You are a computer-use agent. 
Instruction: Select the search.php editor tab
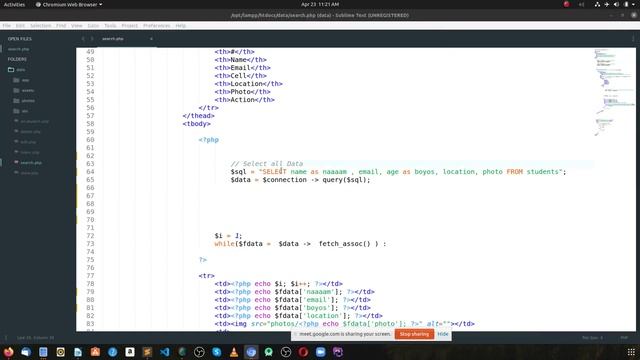pos(127,39)
